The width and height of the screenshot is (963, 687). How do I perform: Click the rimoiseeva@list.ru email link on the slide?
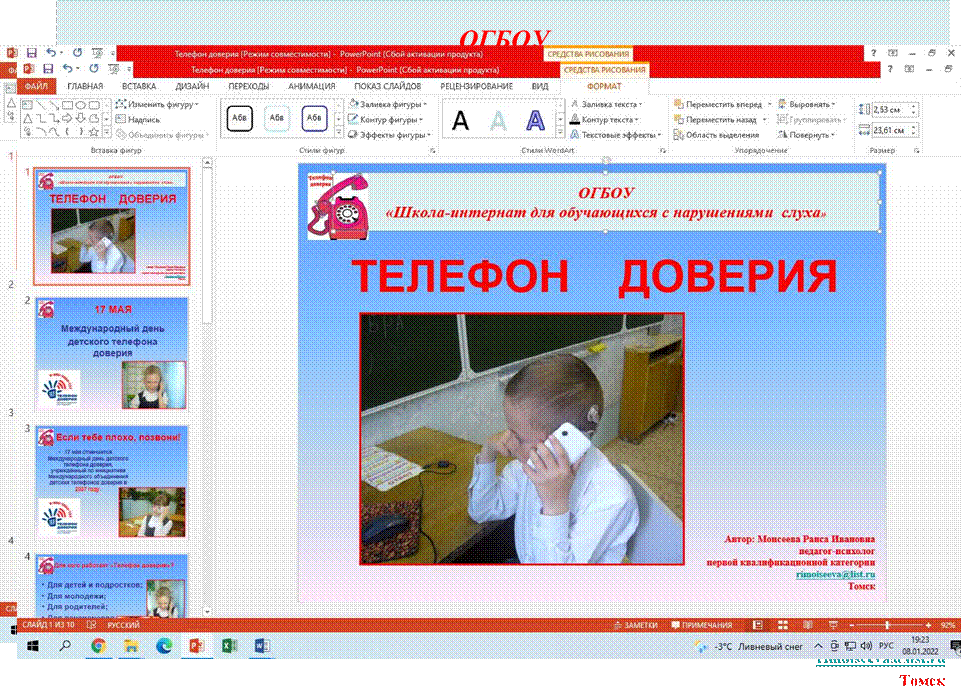[x=835, y=574]
